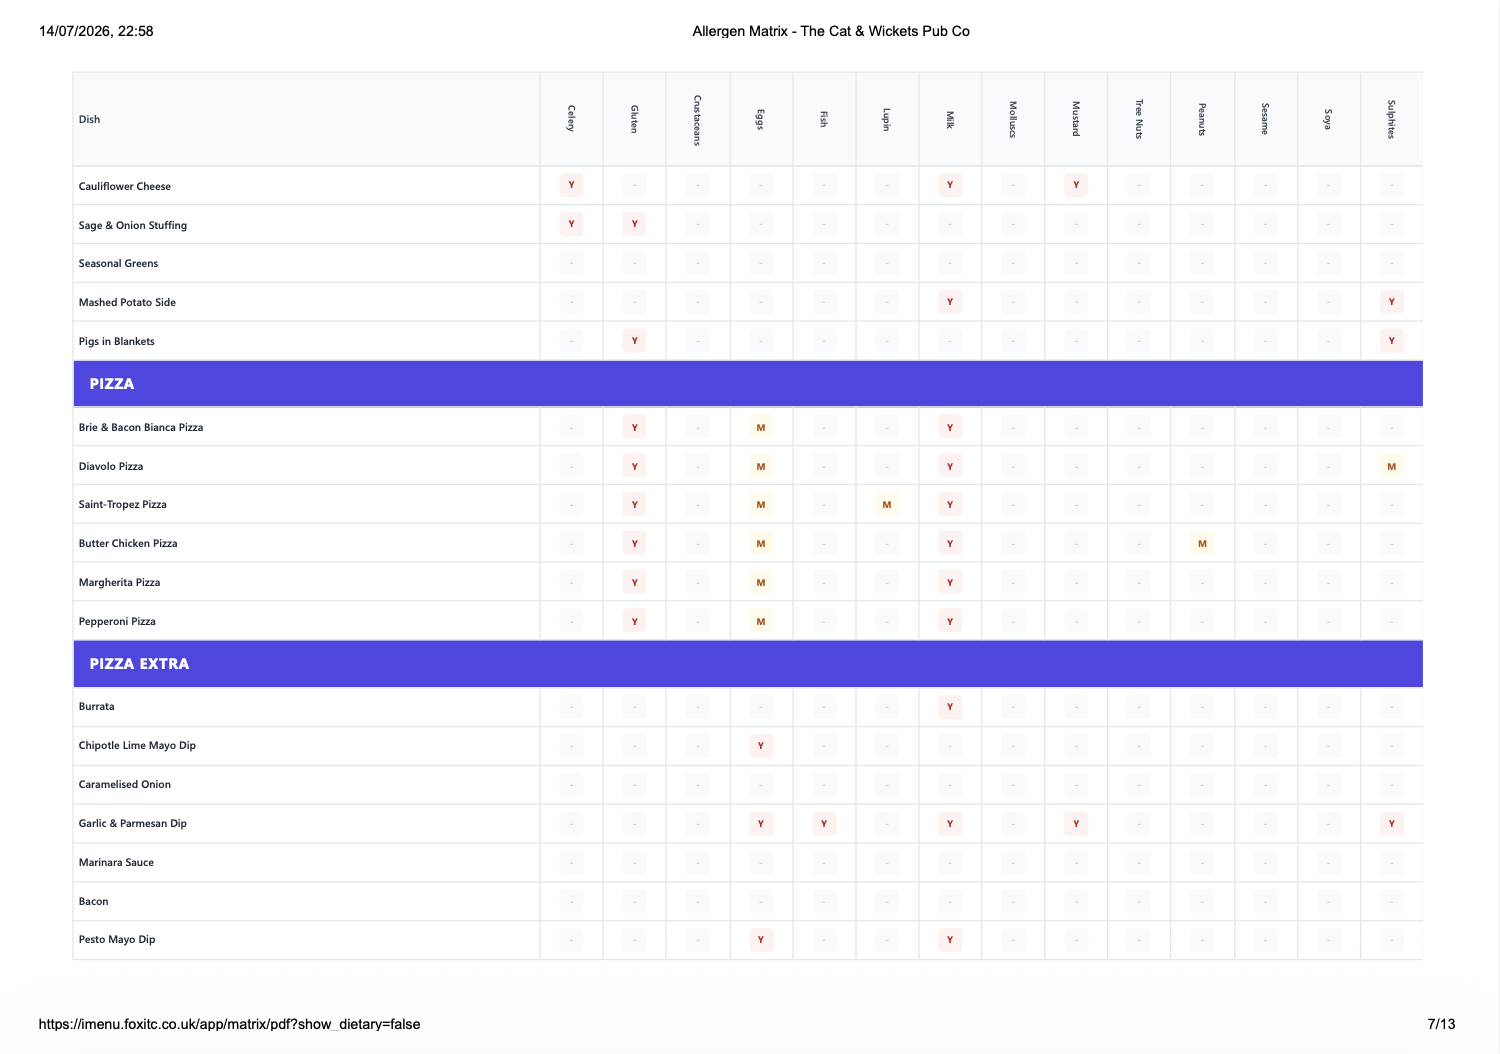Viewport: 1500px width, 1054px height.
Task: Select the Diavolo Pizza dish name
Action: pos(111,466)
